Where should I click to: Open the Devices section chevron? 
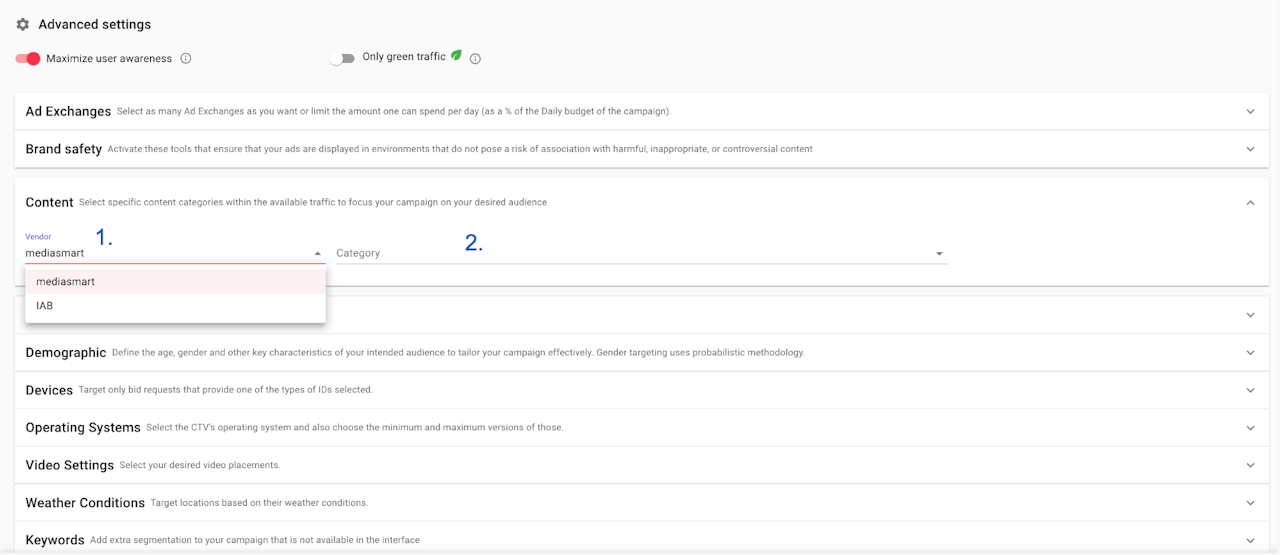(1250, 390)
